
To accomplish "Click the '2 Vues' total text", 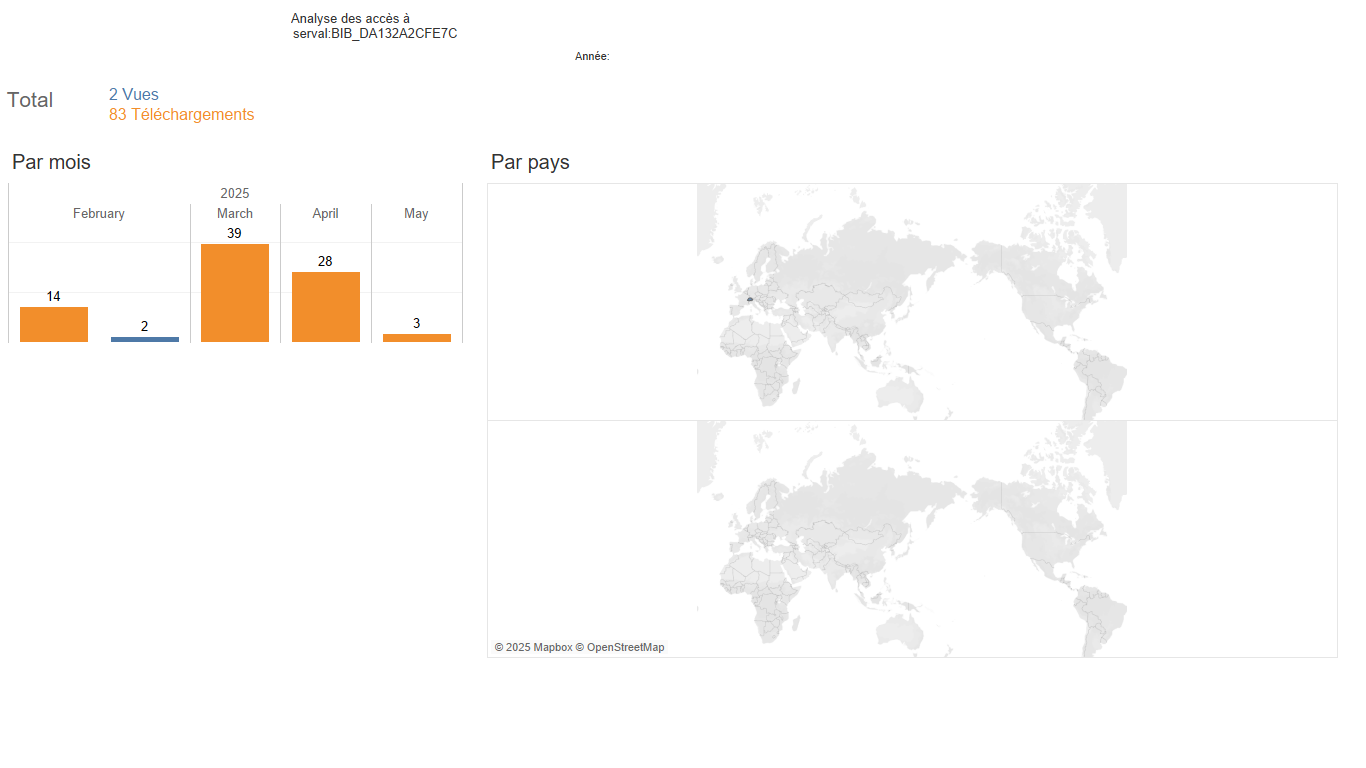I will (134, 95).
